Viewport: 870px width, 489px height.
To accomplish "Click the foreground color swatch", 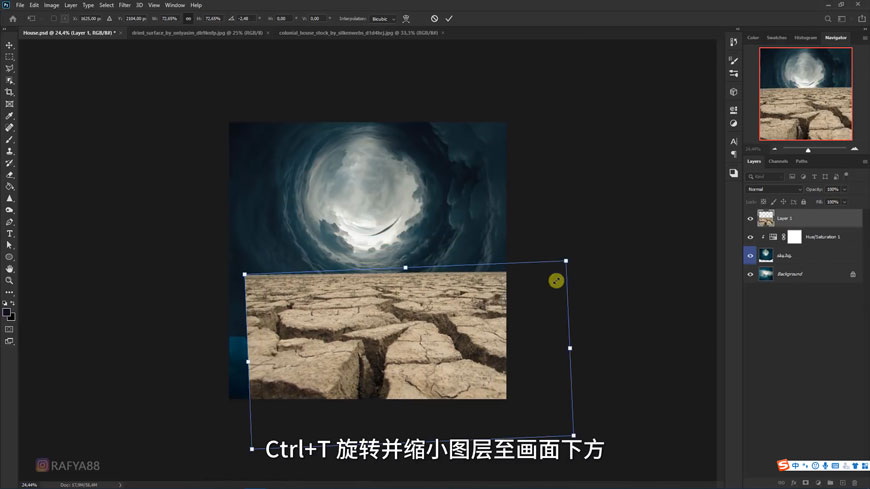I will (x=6, y=312).
